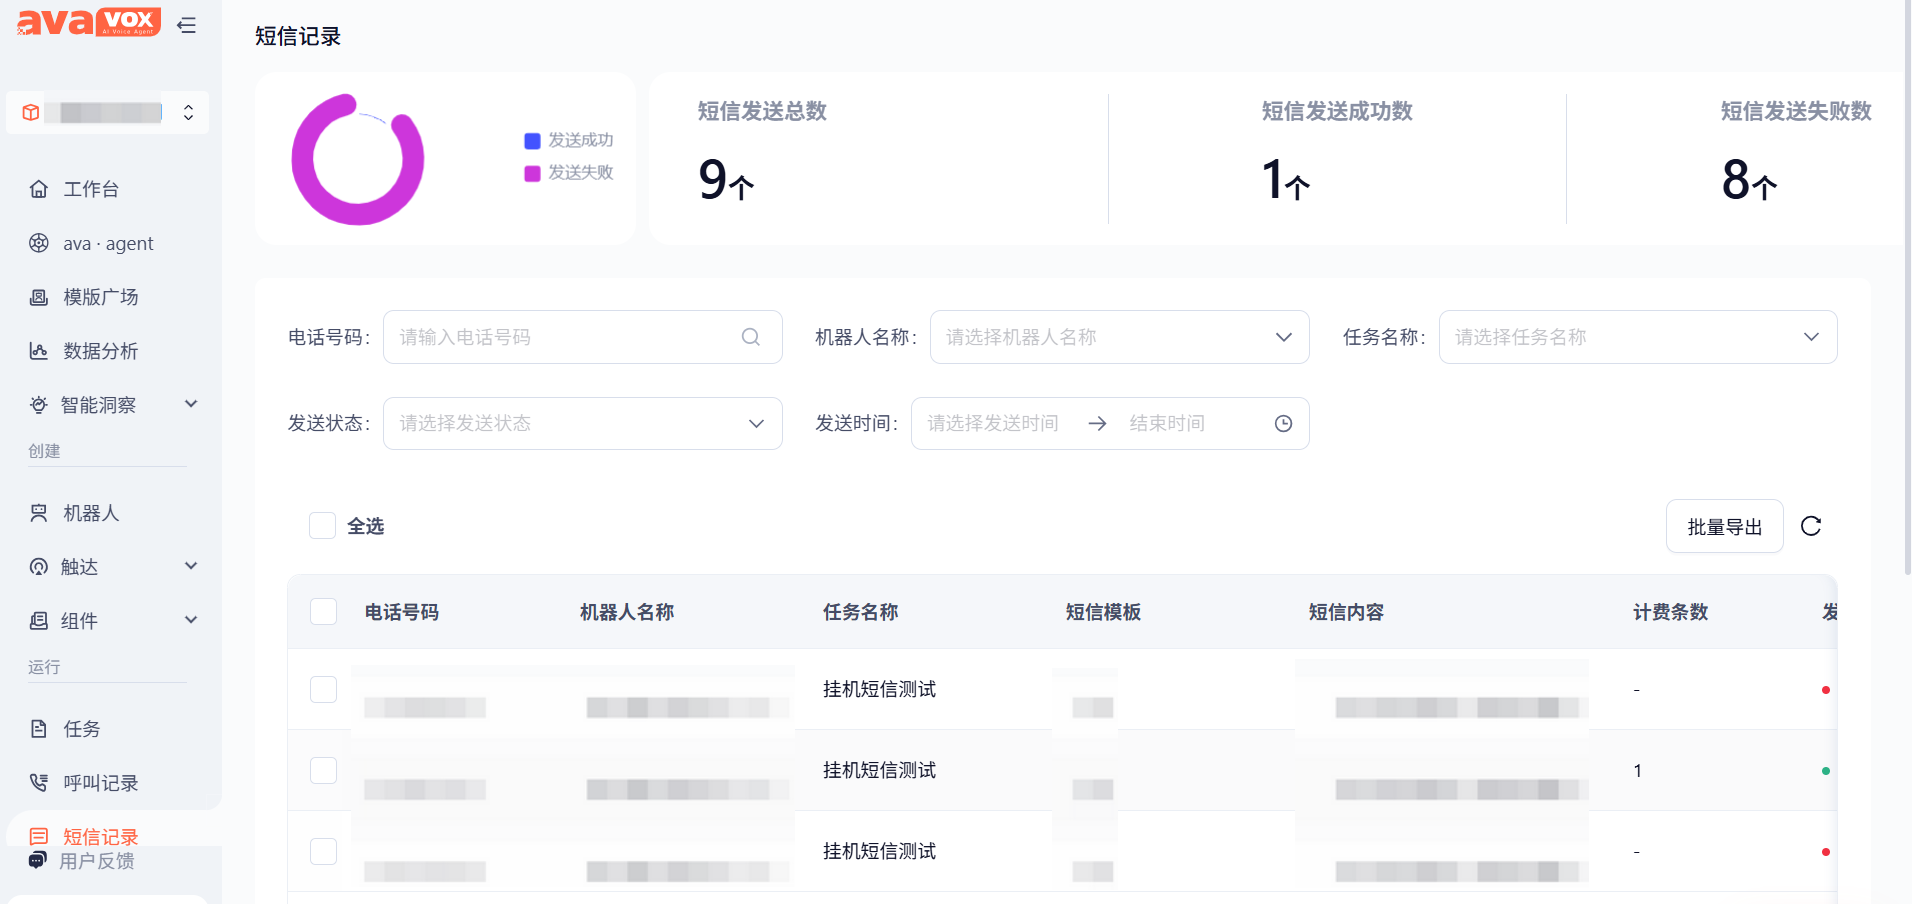Click the 数据分析 chart icon
Screen dimensions: 1912x904
tap(39, 351)
